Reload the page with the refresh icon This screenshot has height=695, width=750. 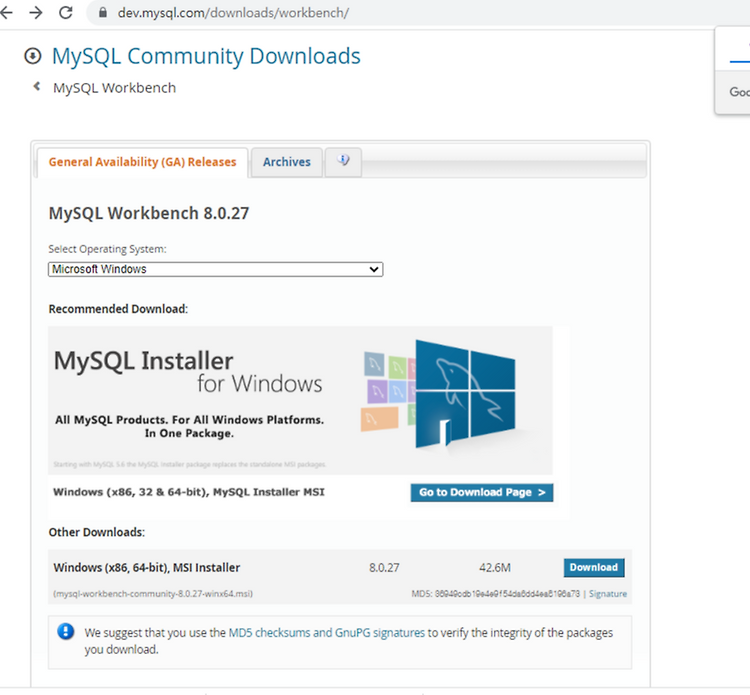tap(66, 12)
